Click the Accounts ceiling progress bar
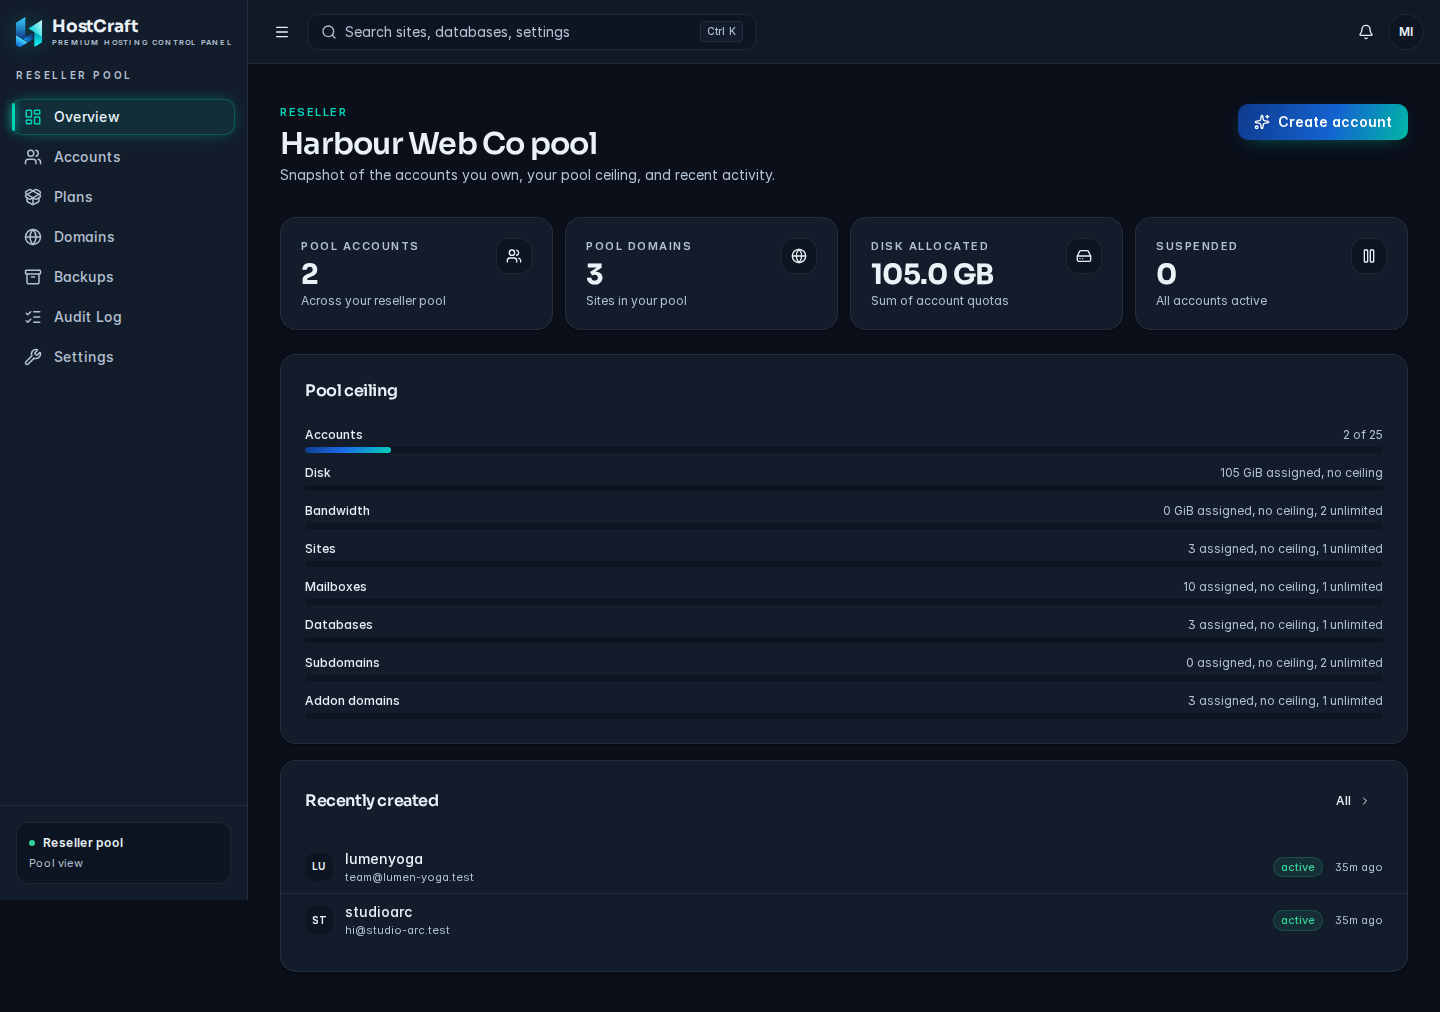The height and width of the screenshot is (1012, 1440). [844, 450]
